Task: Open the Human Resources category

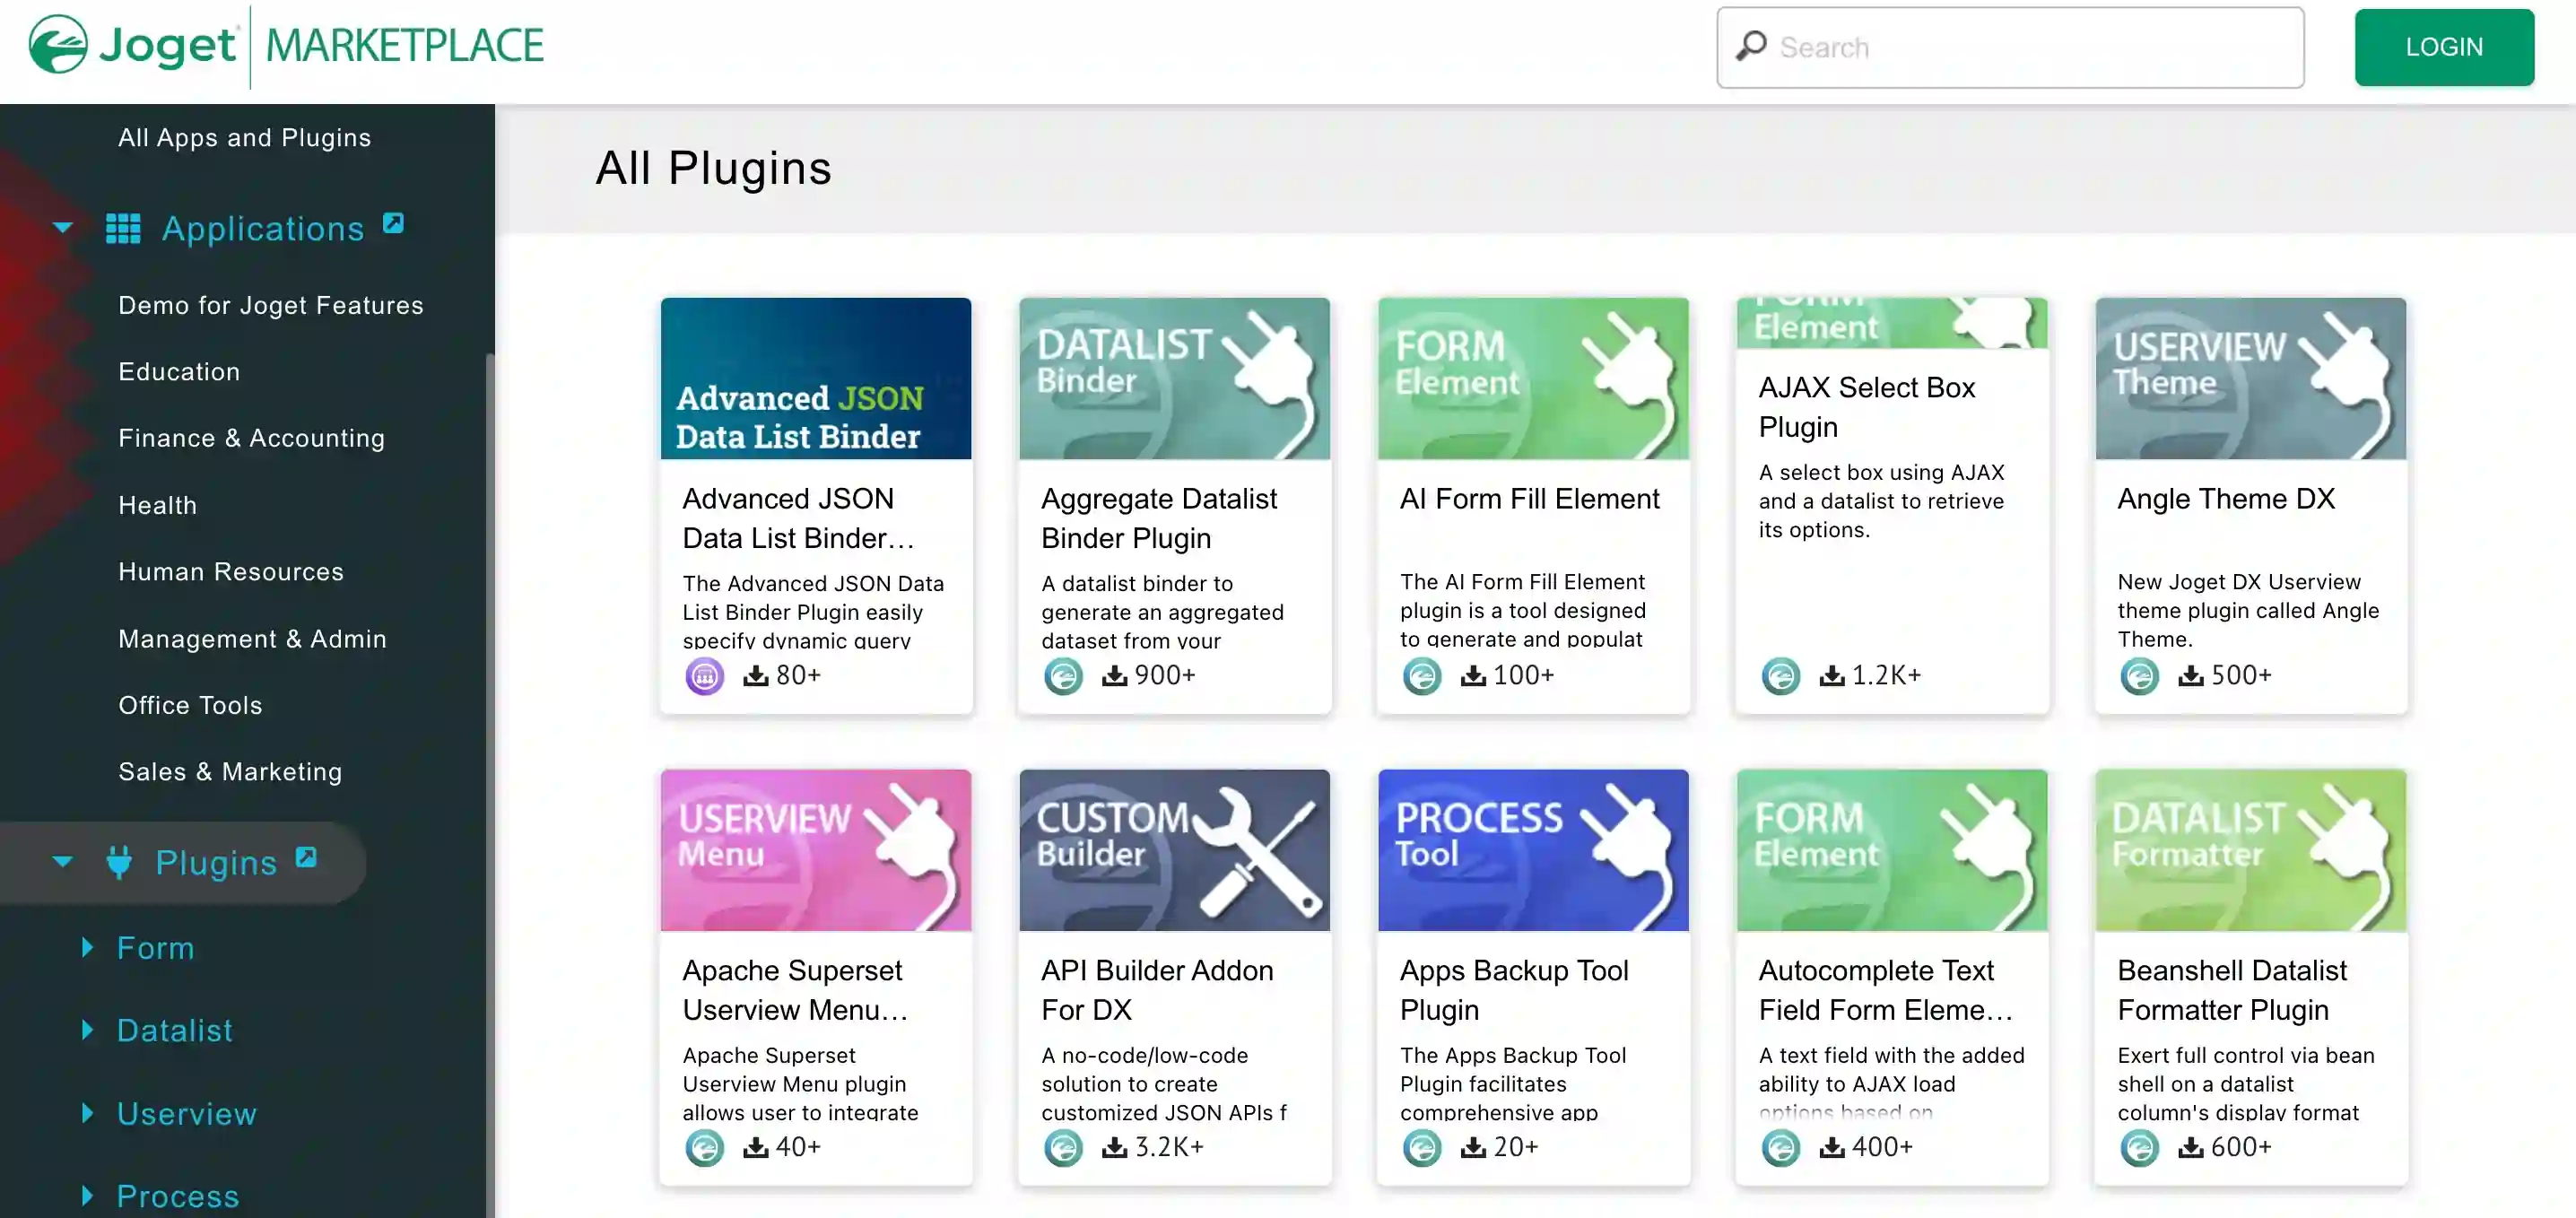Action: (x=231, y=571)
